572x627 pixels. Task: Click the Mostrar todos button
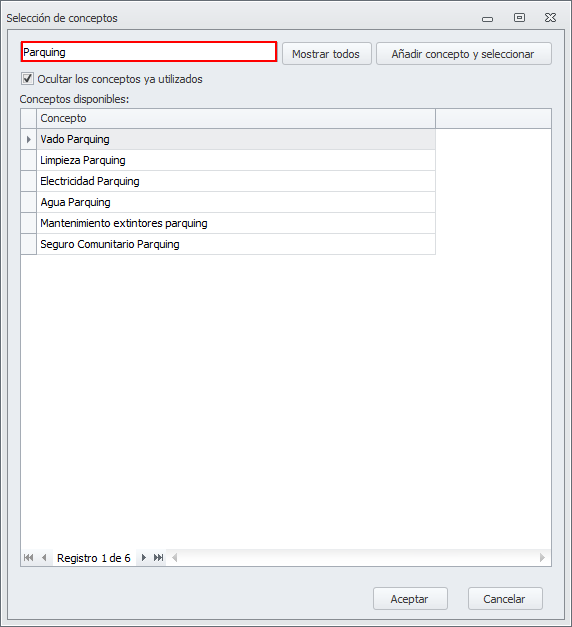(x=326, y=54)
